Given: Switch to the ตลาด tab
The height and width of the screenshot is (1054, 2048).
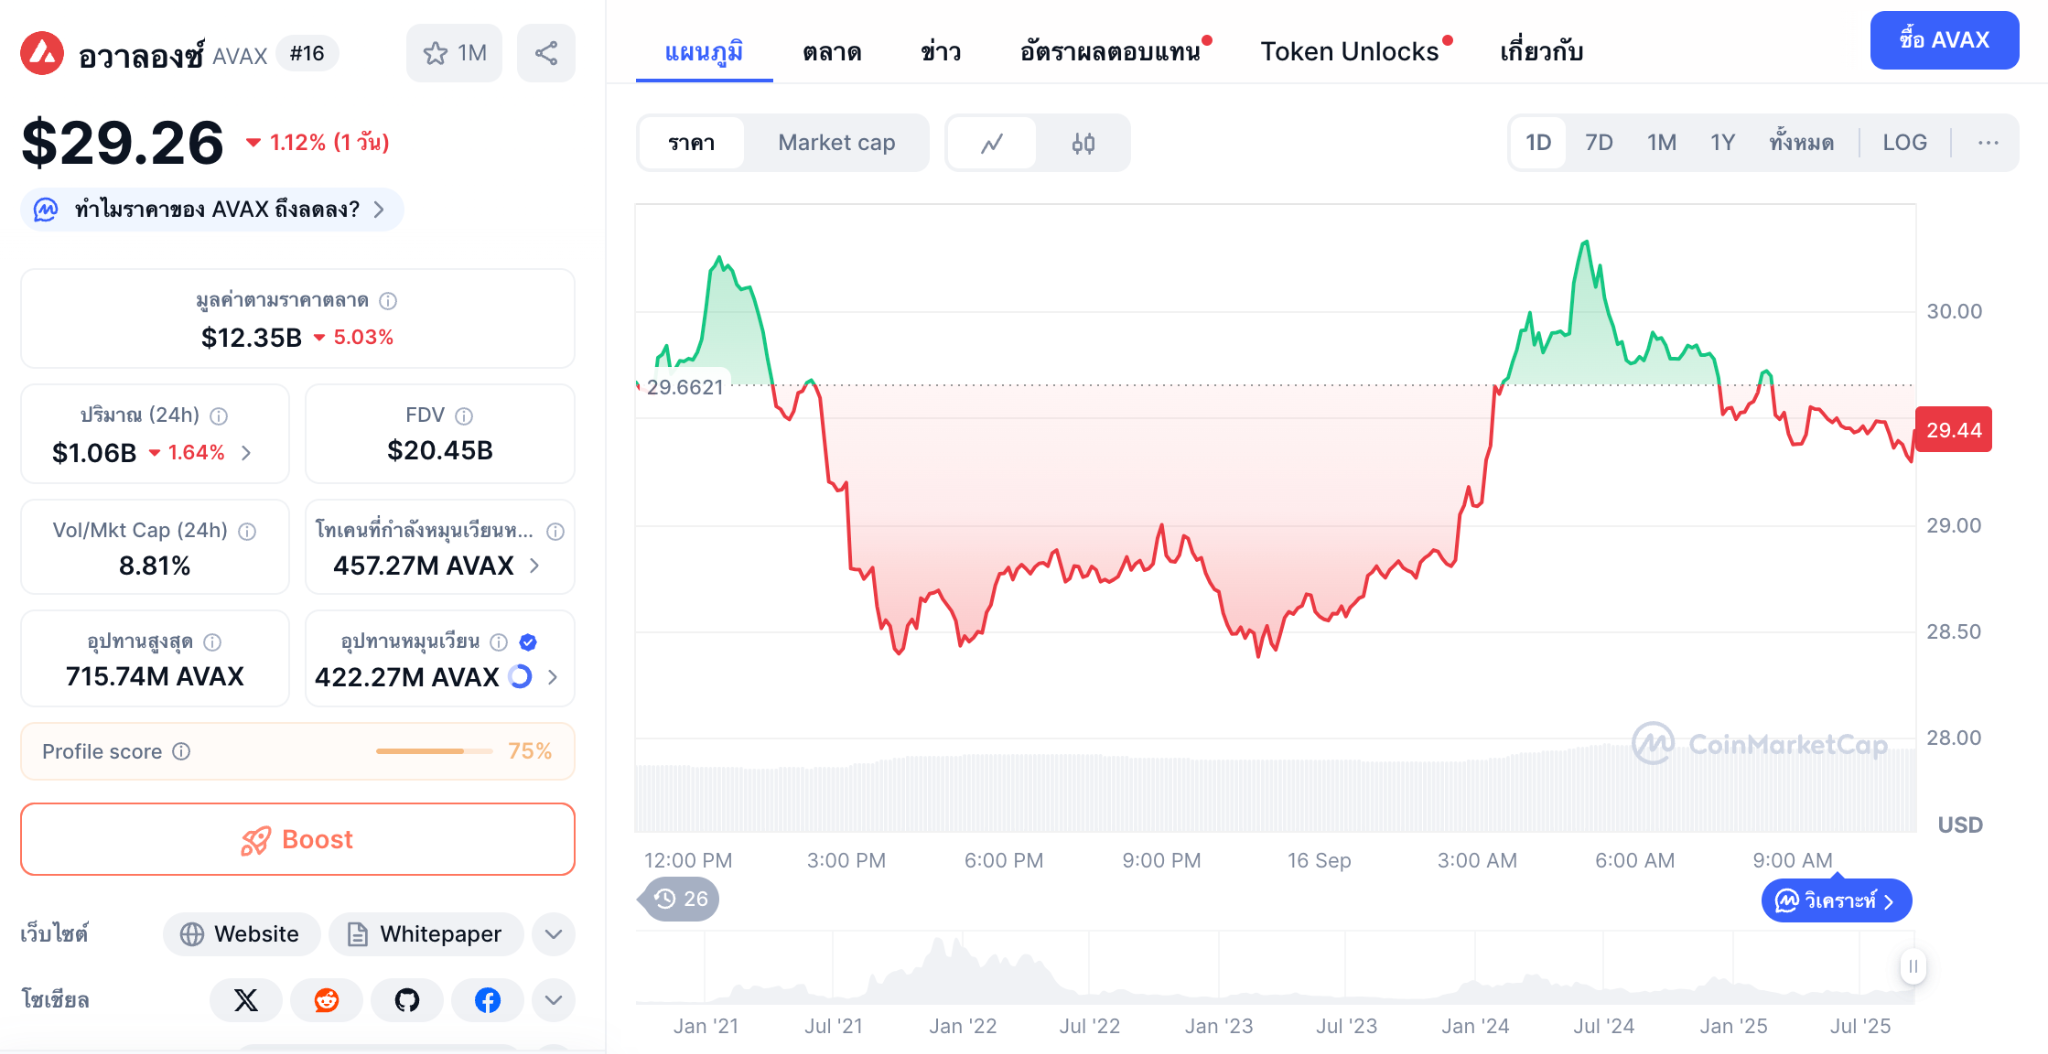Looking at the screenshot, I should coord(831,51).
